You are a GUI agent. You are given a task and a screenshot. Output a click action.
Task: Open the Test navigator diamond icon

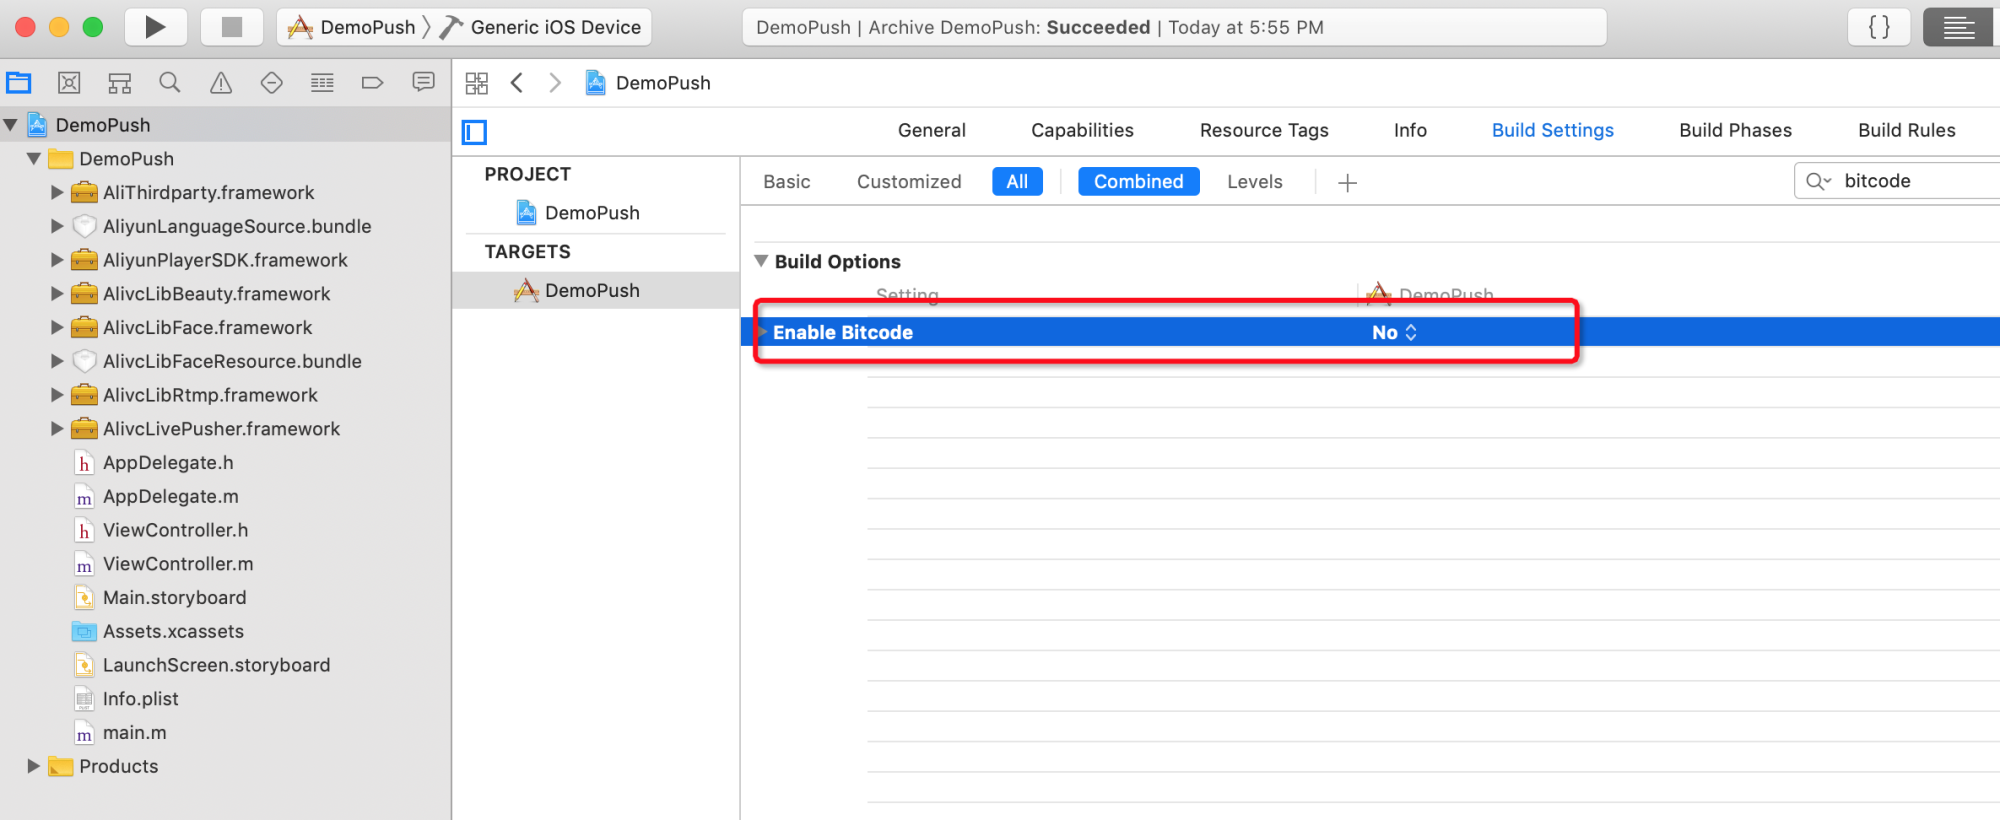tap(272, 83)
